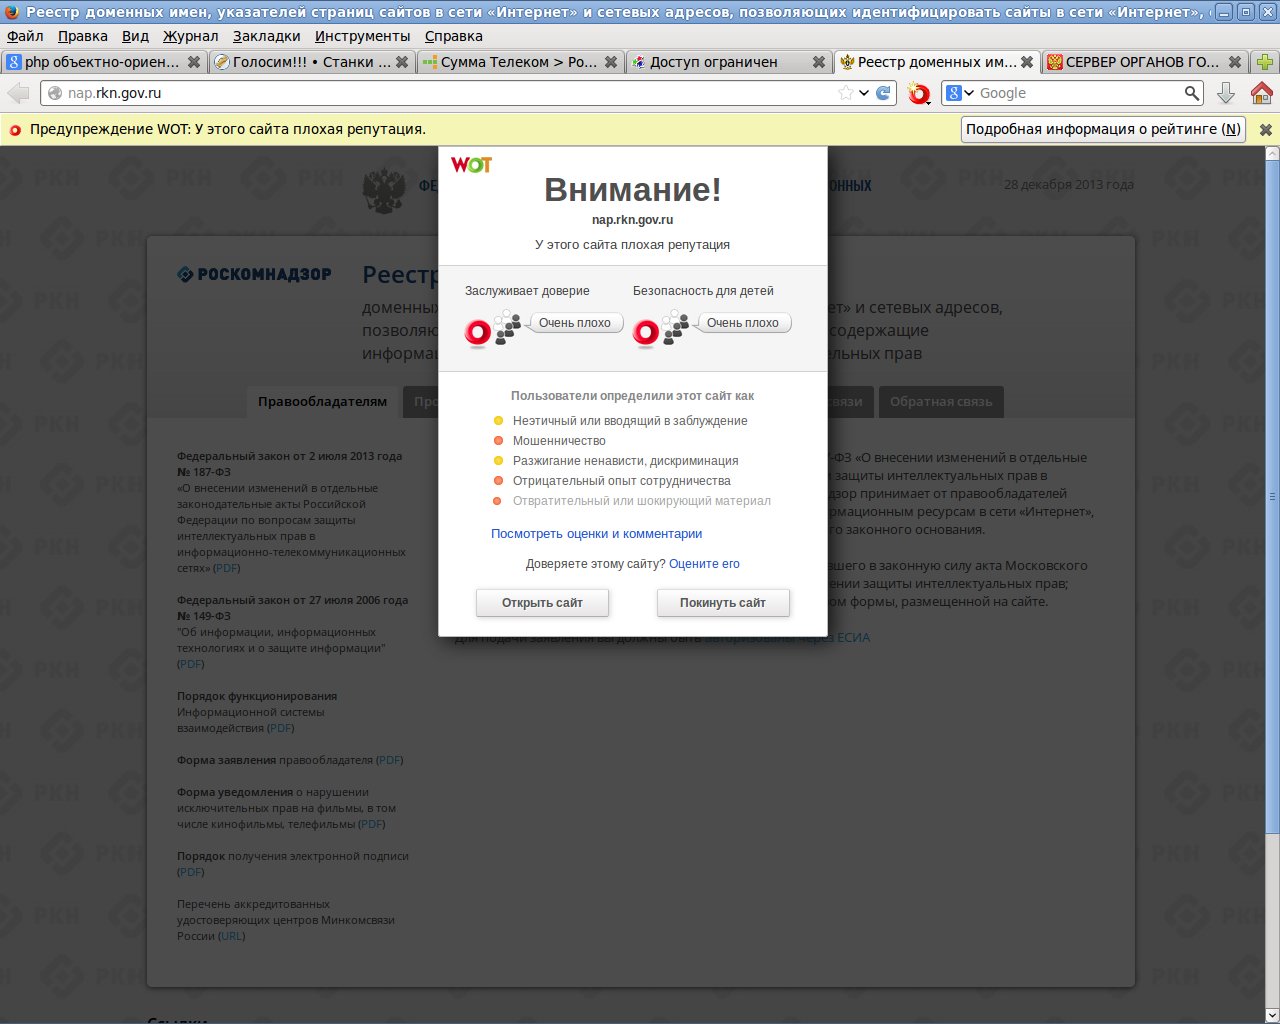Viewport: 1280px width, 1024px height.
Task: Click 'Отрицательный опыт сотрудничества' text
Action: tap(622, 481)
